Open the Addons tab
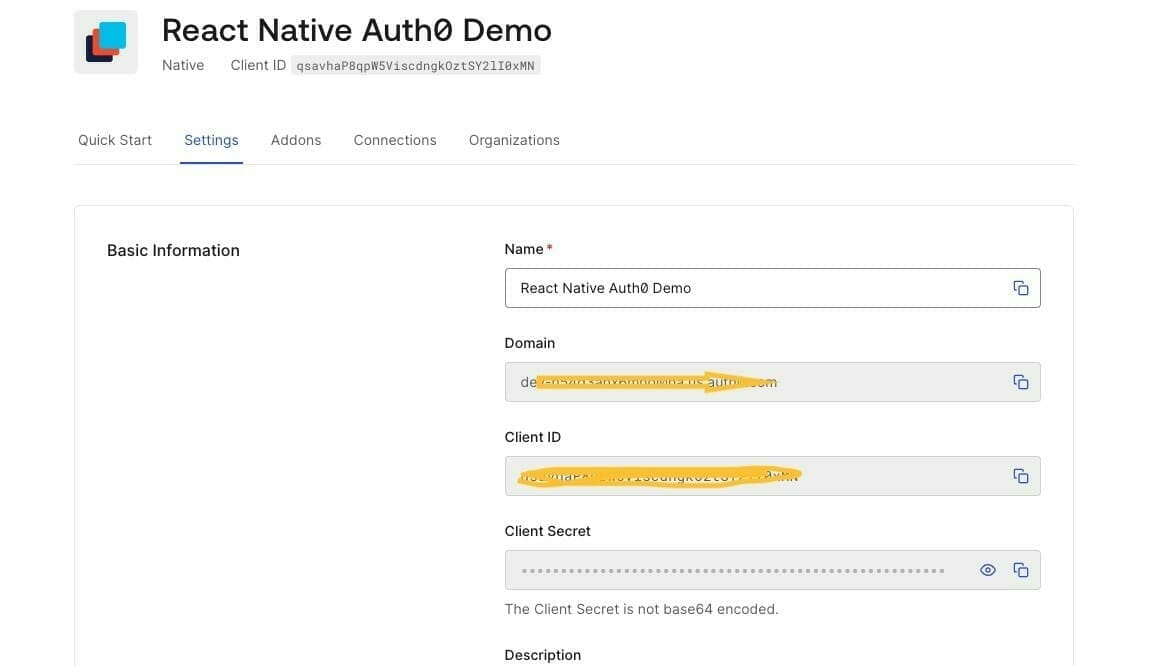Image resolution: width=1156 pixels, height=666 pixels. point(296,140)
